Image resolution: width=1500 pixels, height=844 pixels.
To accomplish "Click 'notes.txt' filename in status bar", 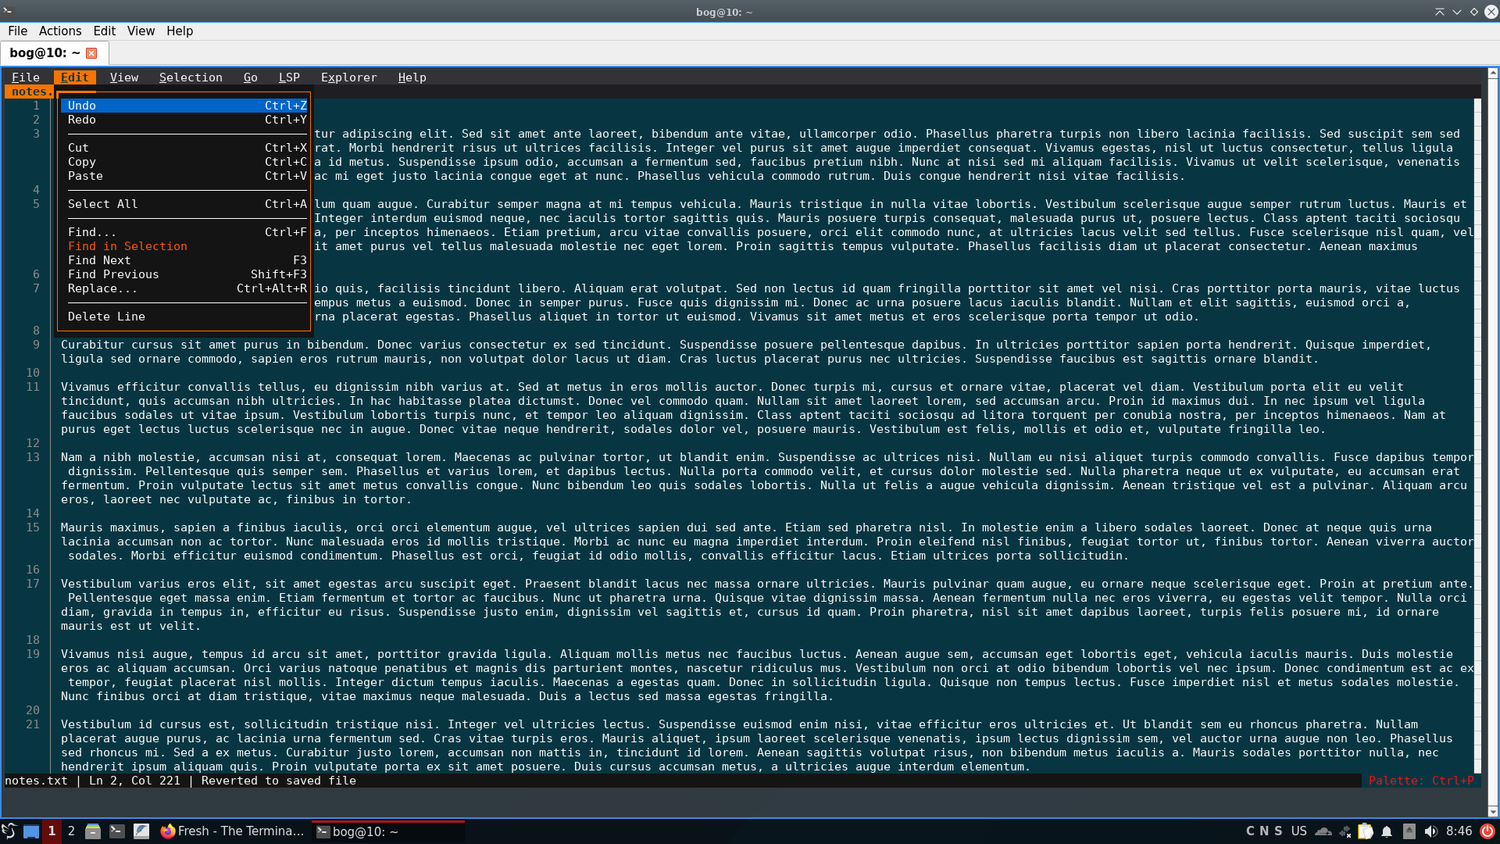I will click(x=36, y=780).
